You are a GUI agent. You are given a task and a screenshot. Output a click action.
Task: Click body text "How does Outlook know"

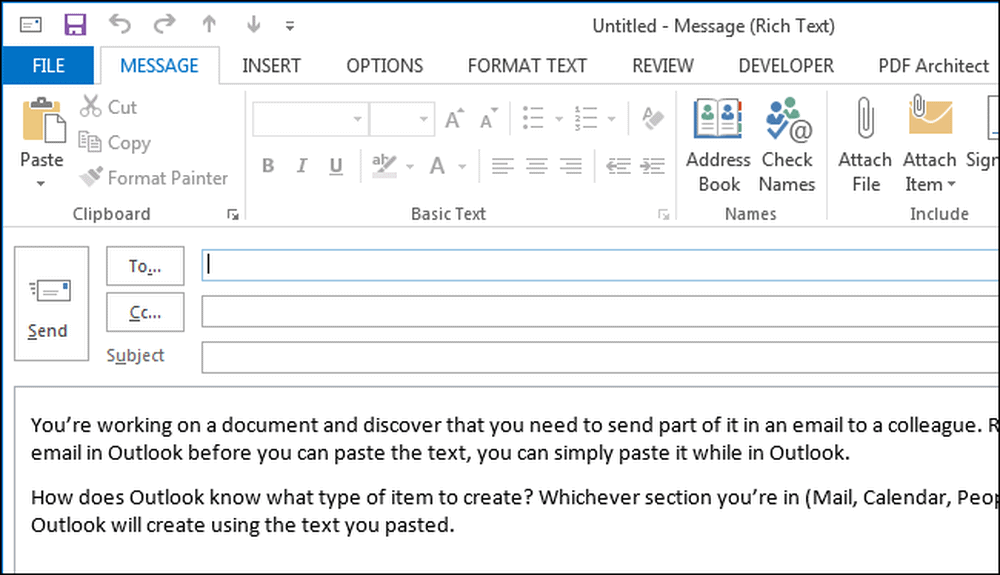coord(515,511)
